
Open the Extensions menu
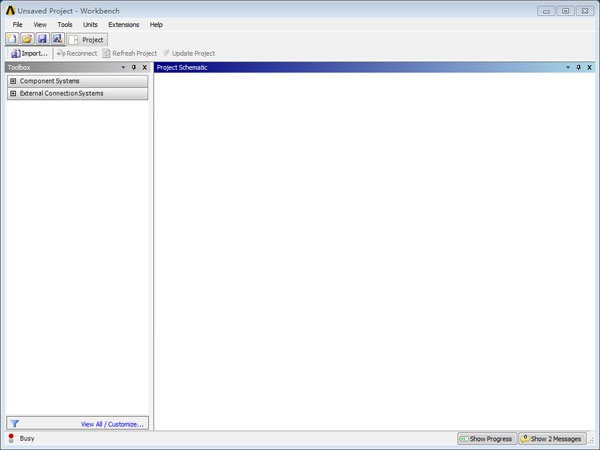124,24
